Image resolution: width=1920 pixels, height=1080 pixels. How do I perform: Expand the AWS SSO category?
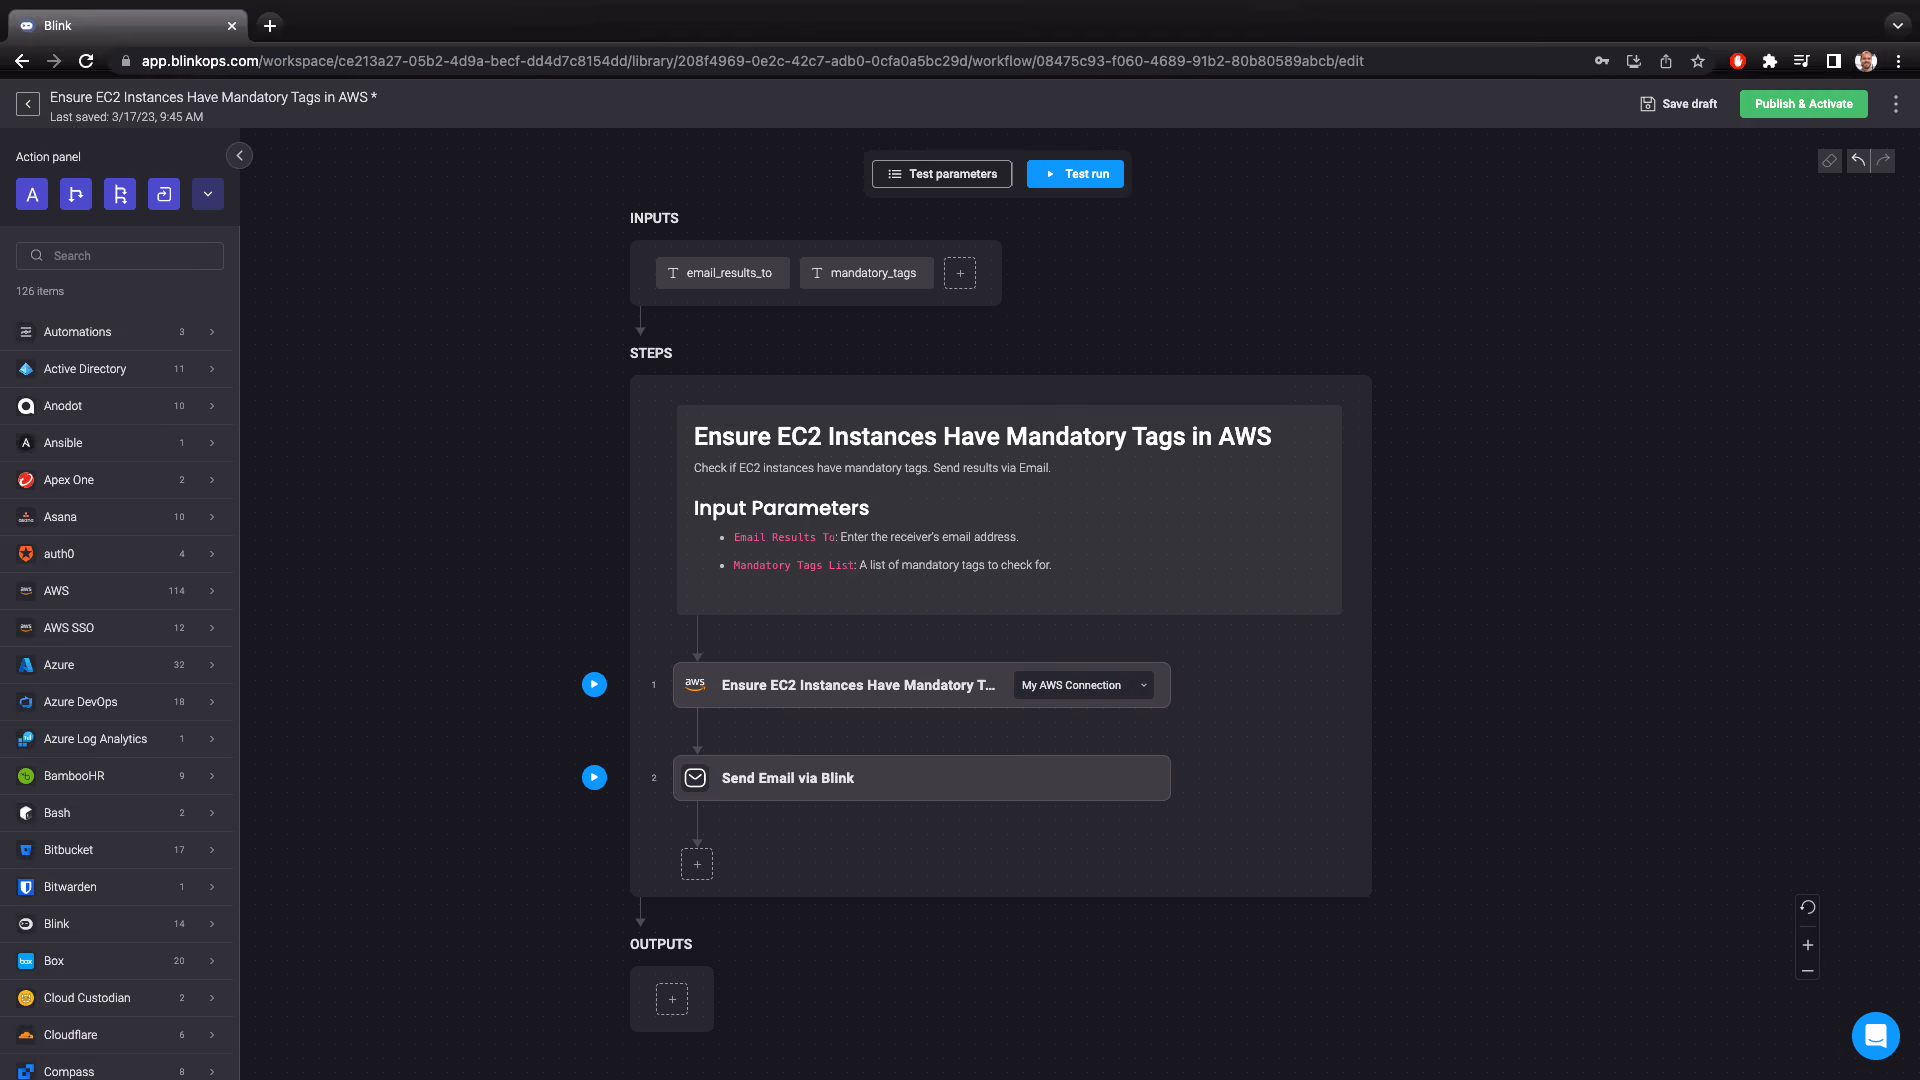click(116, 628)
